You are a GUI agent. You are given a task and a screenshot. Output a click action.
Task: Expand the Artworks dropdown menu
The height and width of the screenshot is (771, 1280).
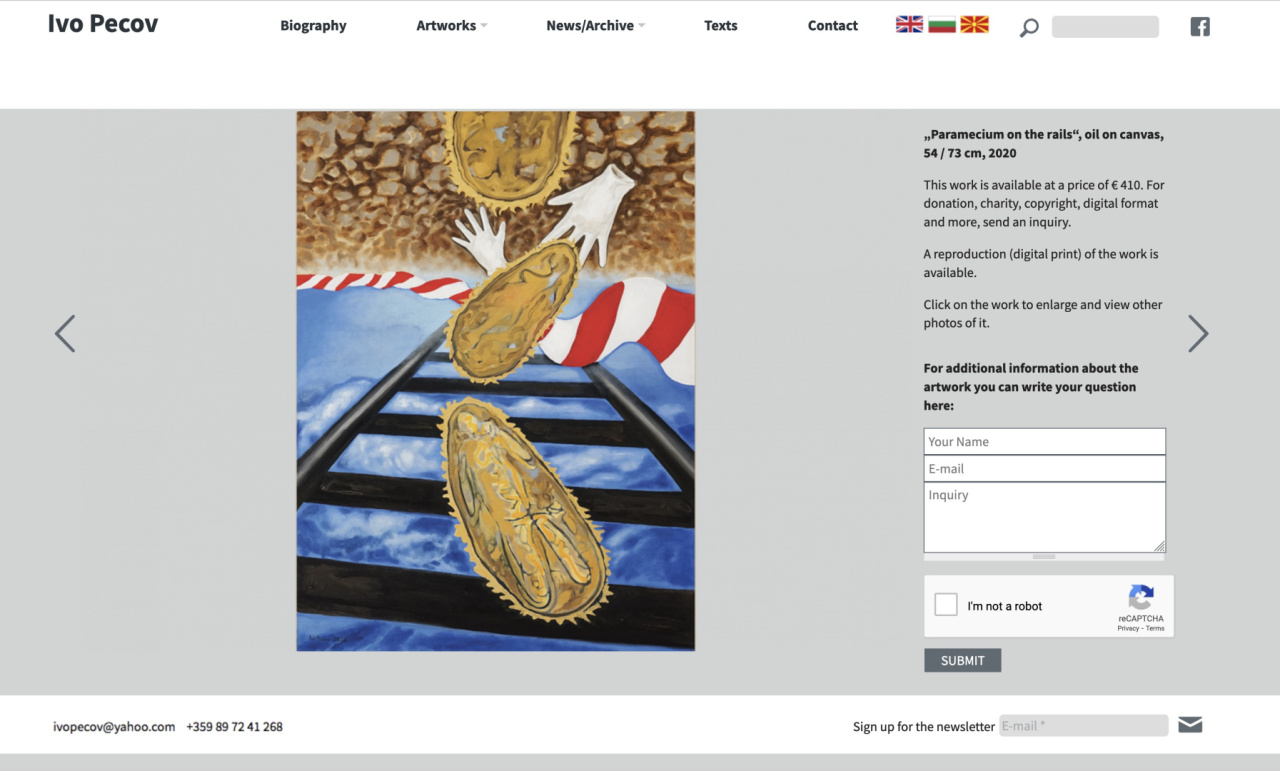[452, 26]
